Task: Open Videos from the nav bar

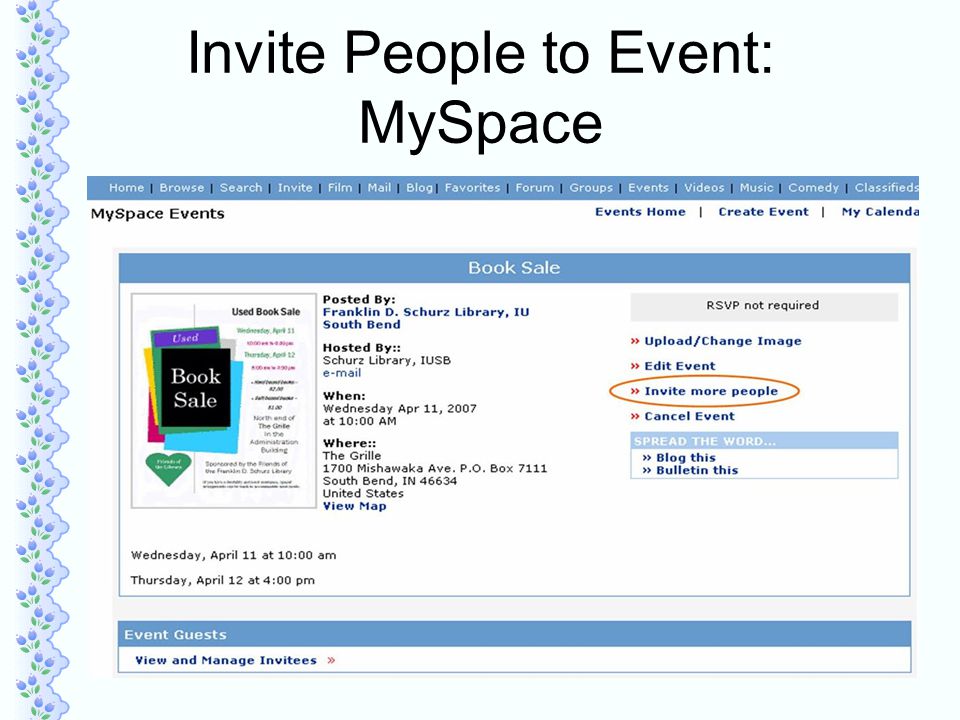Action: click(704, 187)
